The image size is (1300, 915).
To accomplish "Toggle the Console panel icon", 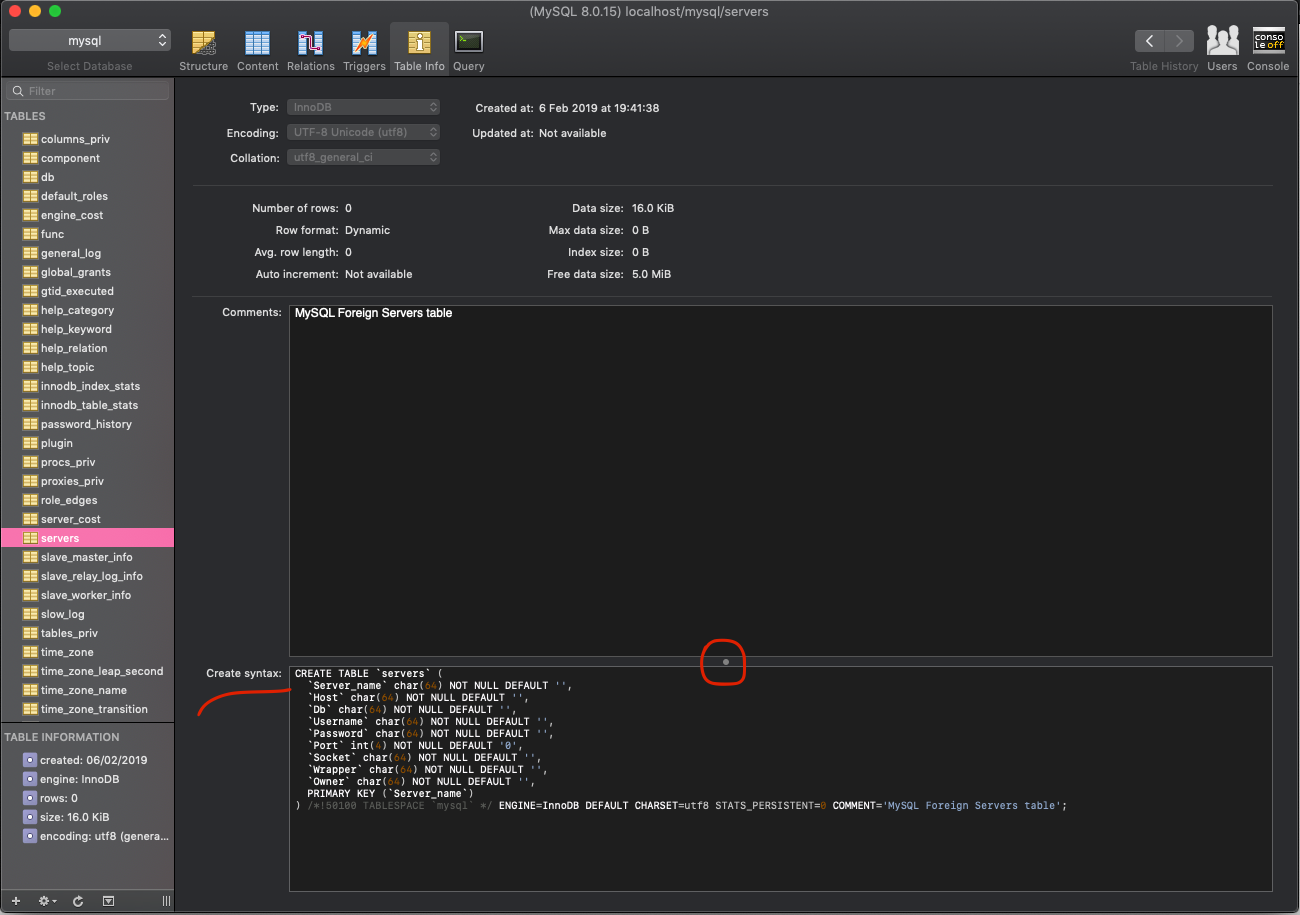I will [x=1268, y=43].
